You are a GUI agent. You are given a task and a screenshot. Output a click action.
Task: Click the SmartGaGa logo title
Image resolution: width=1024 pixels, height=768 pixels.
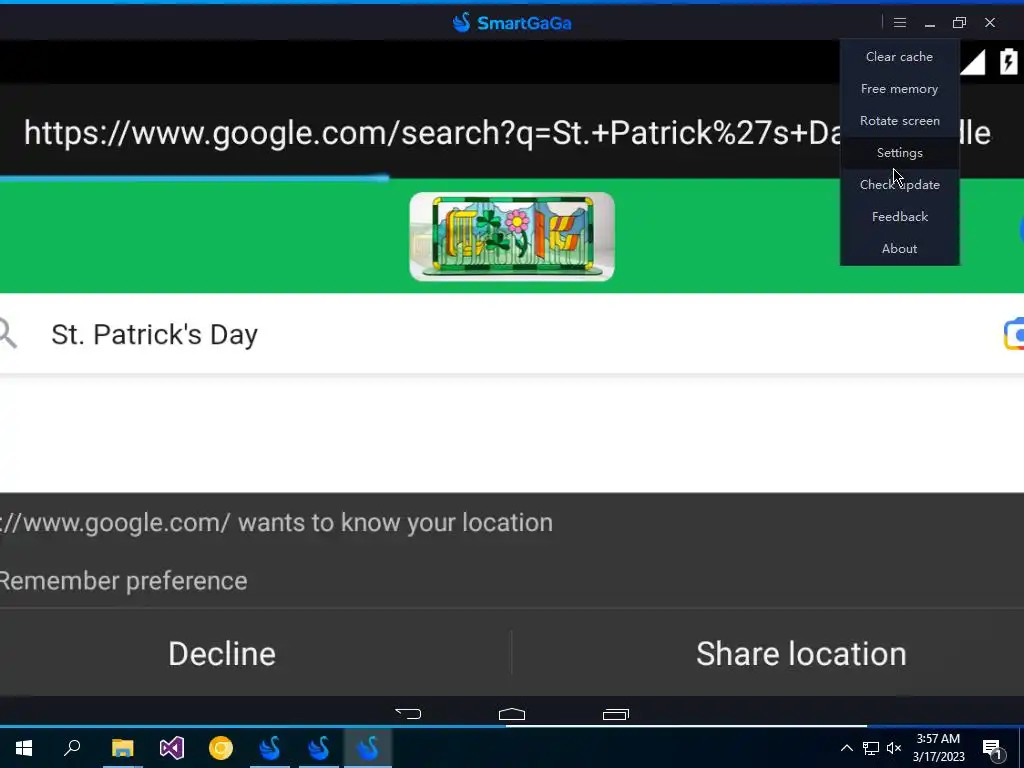click(512, 23)
